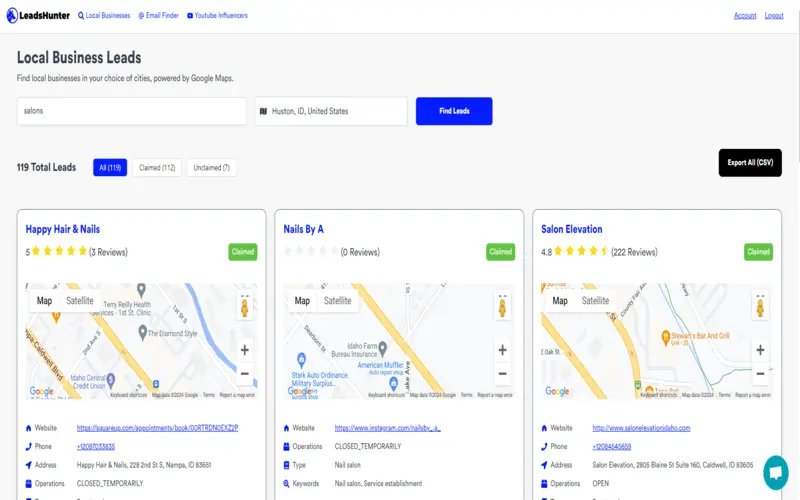800x500 pixels.
Task: Click American Muffler map pin
Action: click(393, 383)
